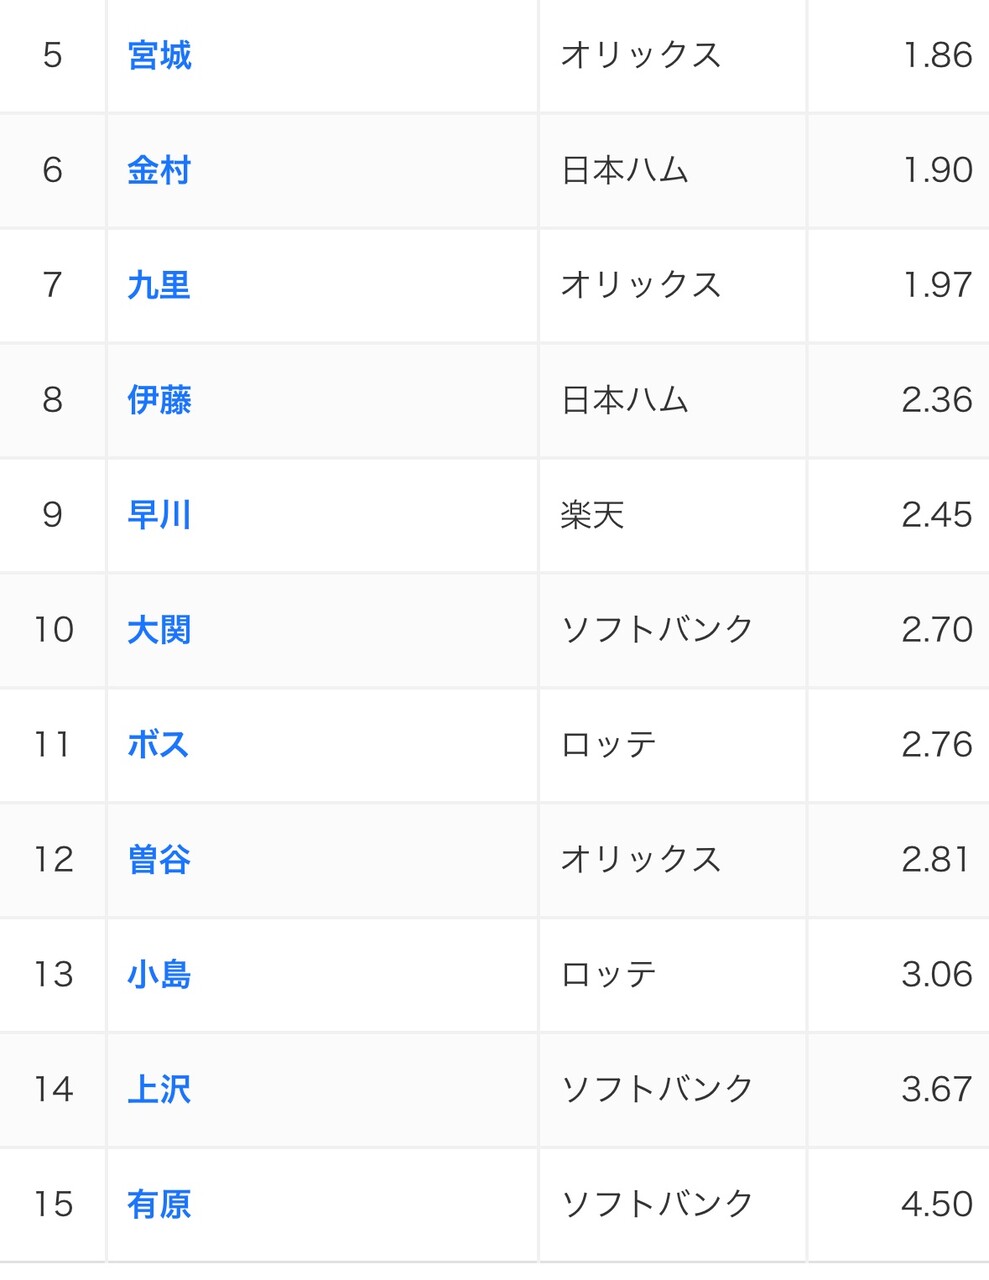This screenshot has width=989, height=1280.
Task: Open player 小島 profile link
Action: coord(159,975)
